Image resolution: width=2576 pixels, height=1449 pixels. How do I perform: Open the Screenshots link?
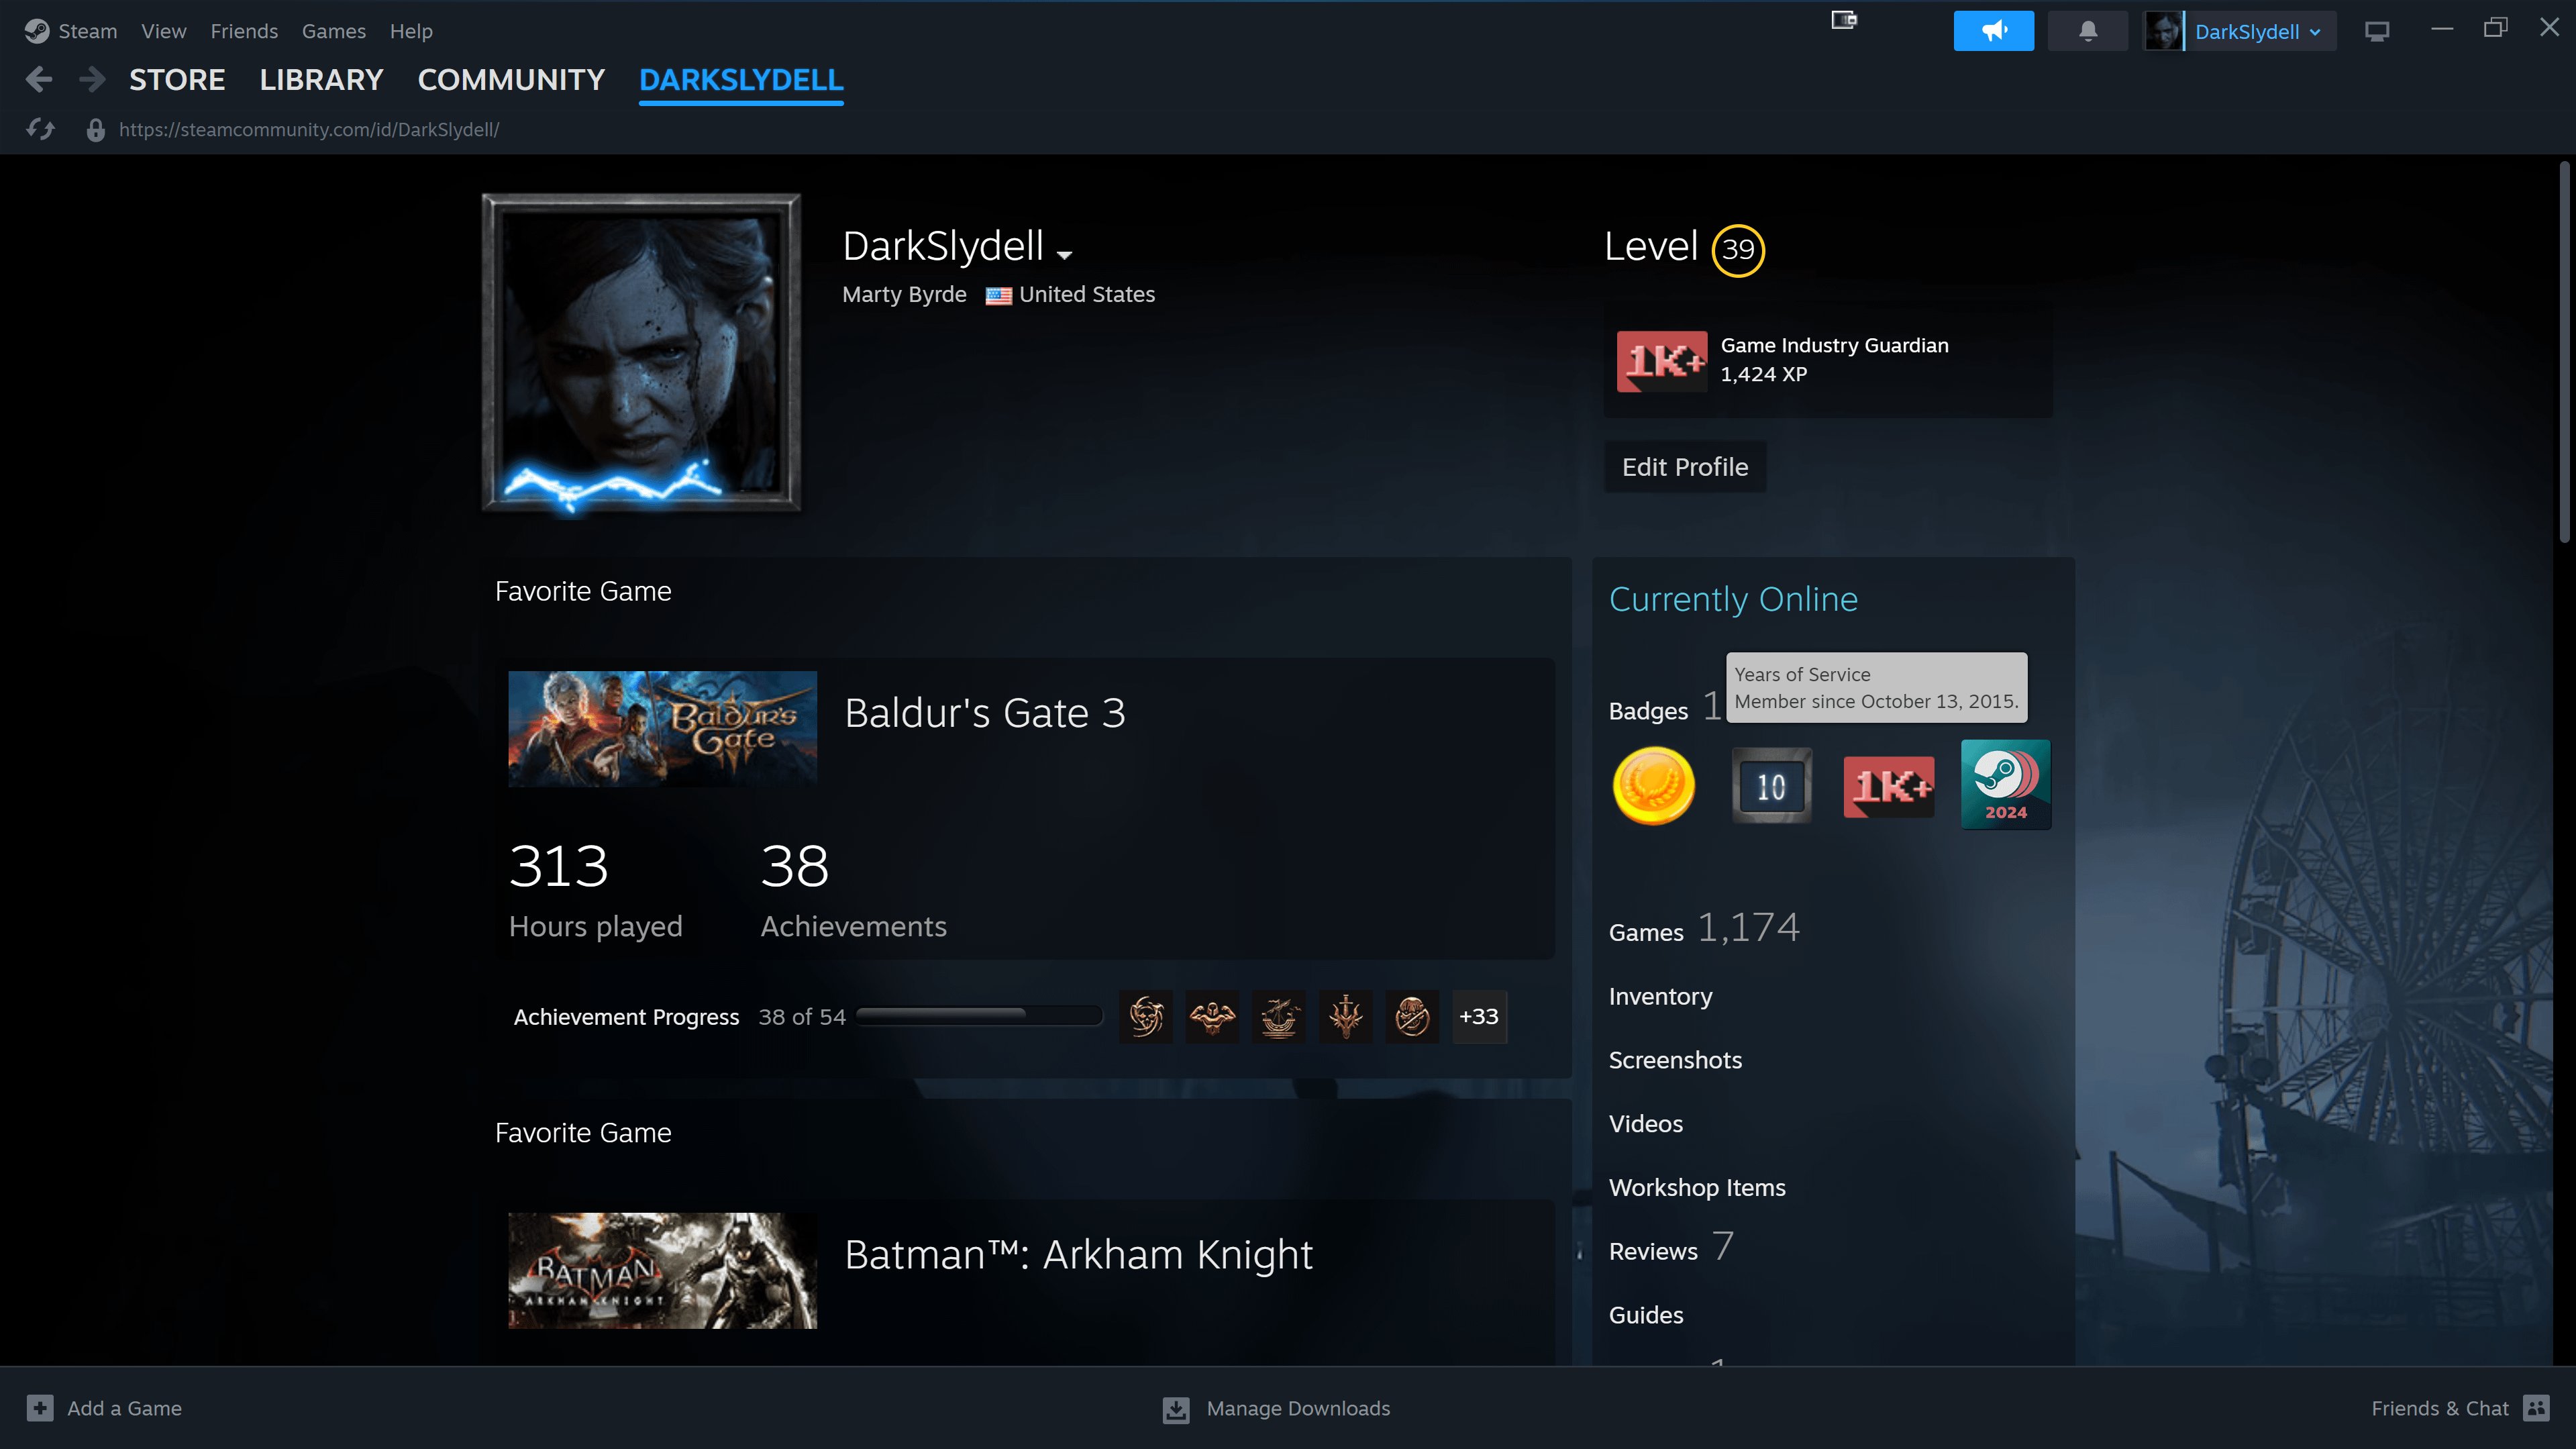[1675, 1060]
